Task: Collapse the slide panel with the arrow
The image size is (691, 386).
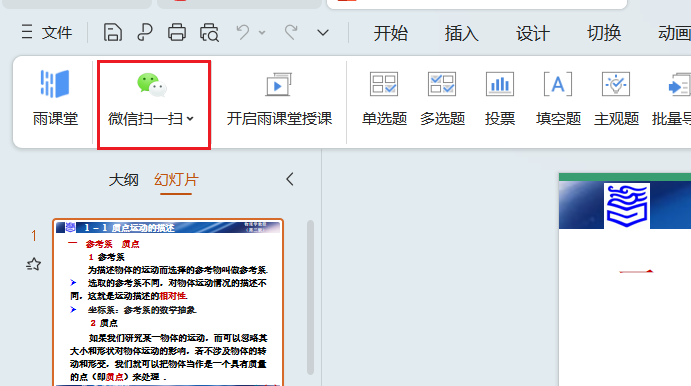Action: pyautogui.click(x=290, y=179)
